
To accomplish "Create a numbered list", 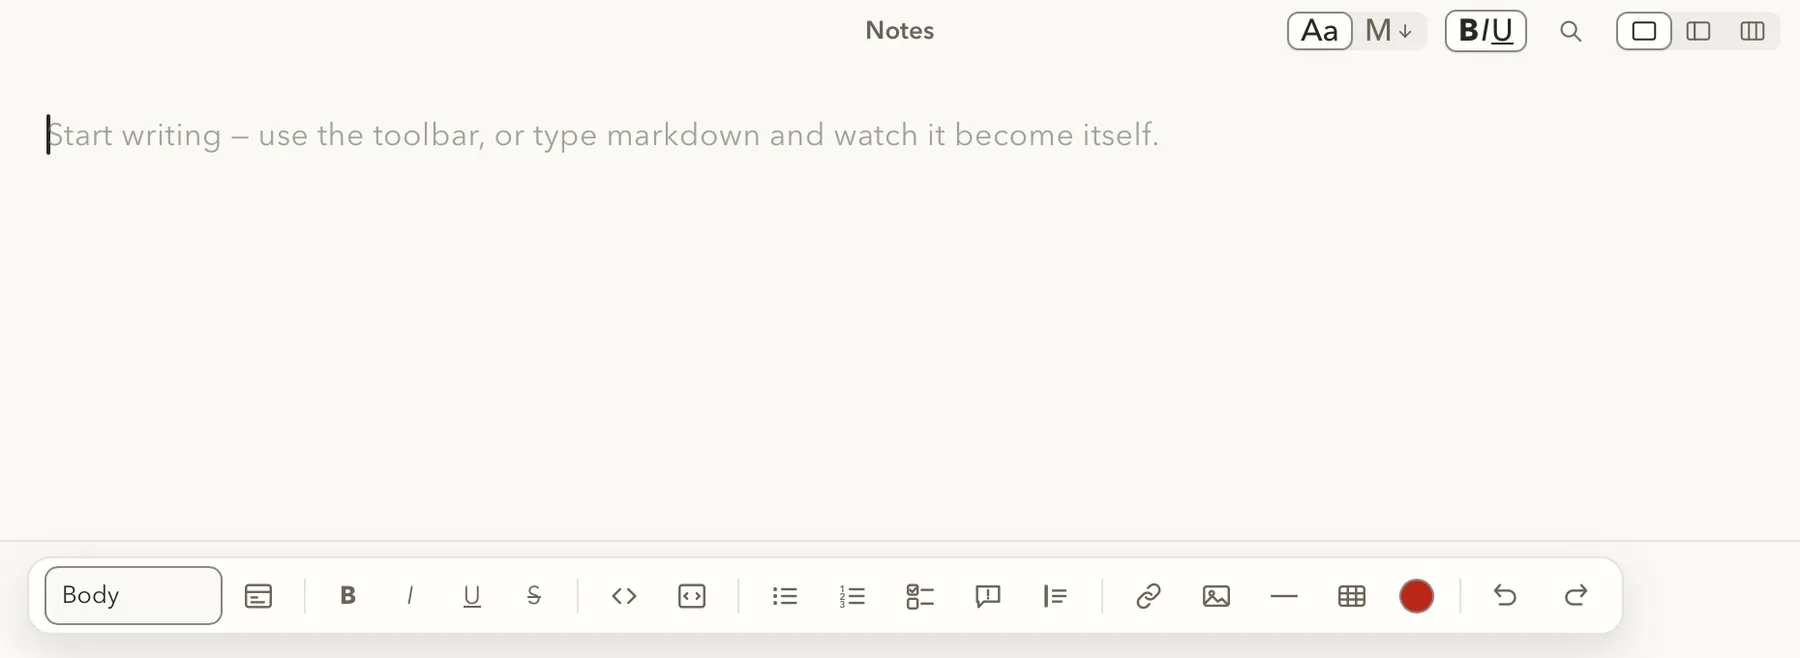I will click(x=852, y=596).
